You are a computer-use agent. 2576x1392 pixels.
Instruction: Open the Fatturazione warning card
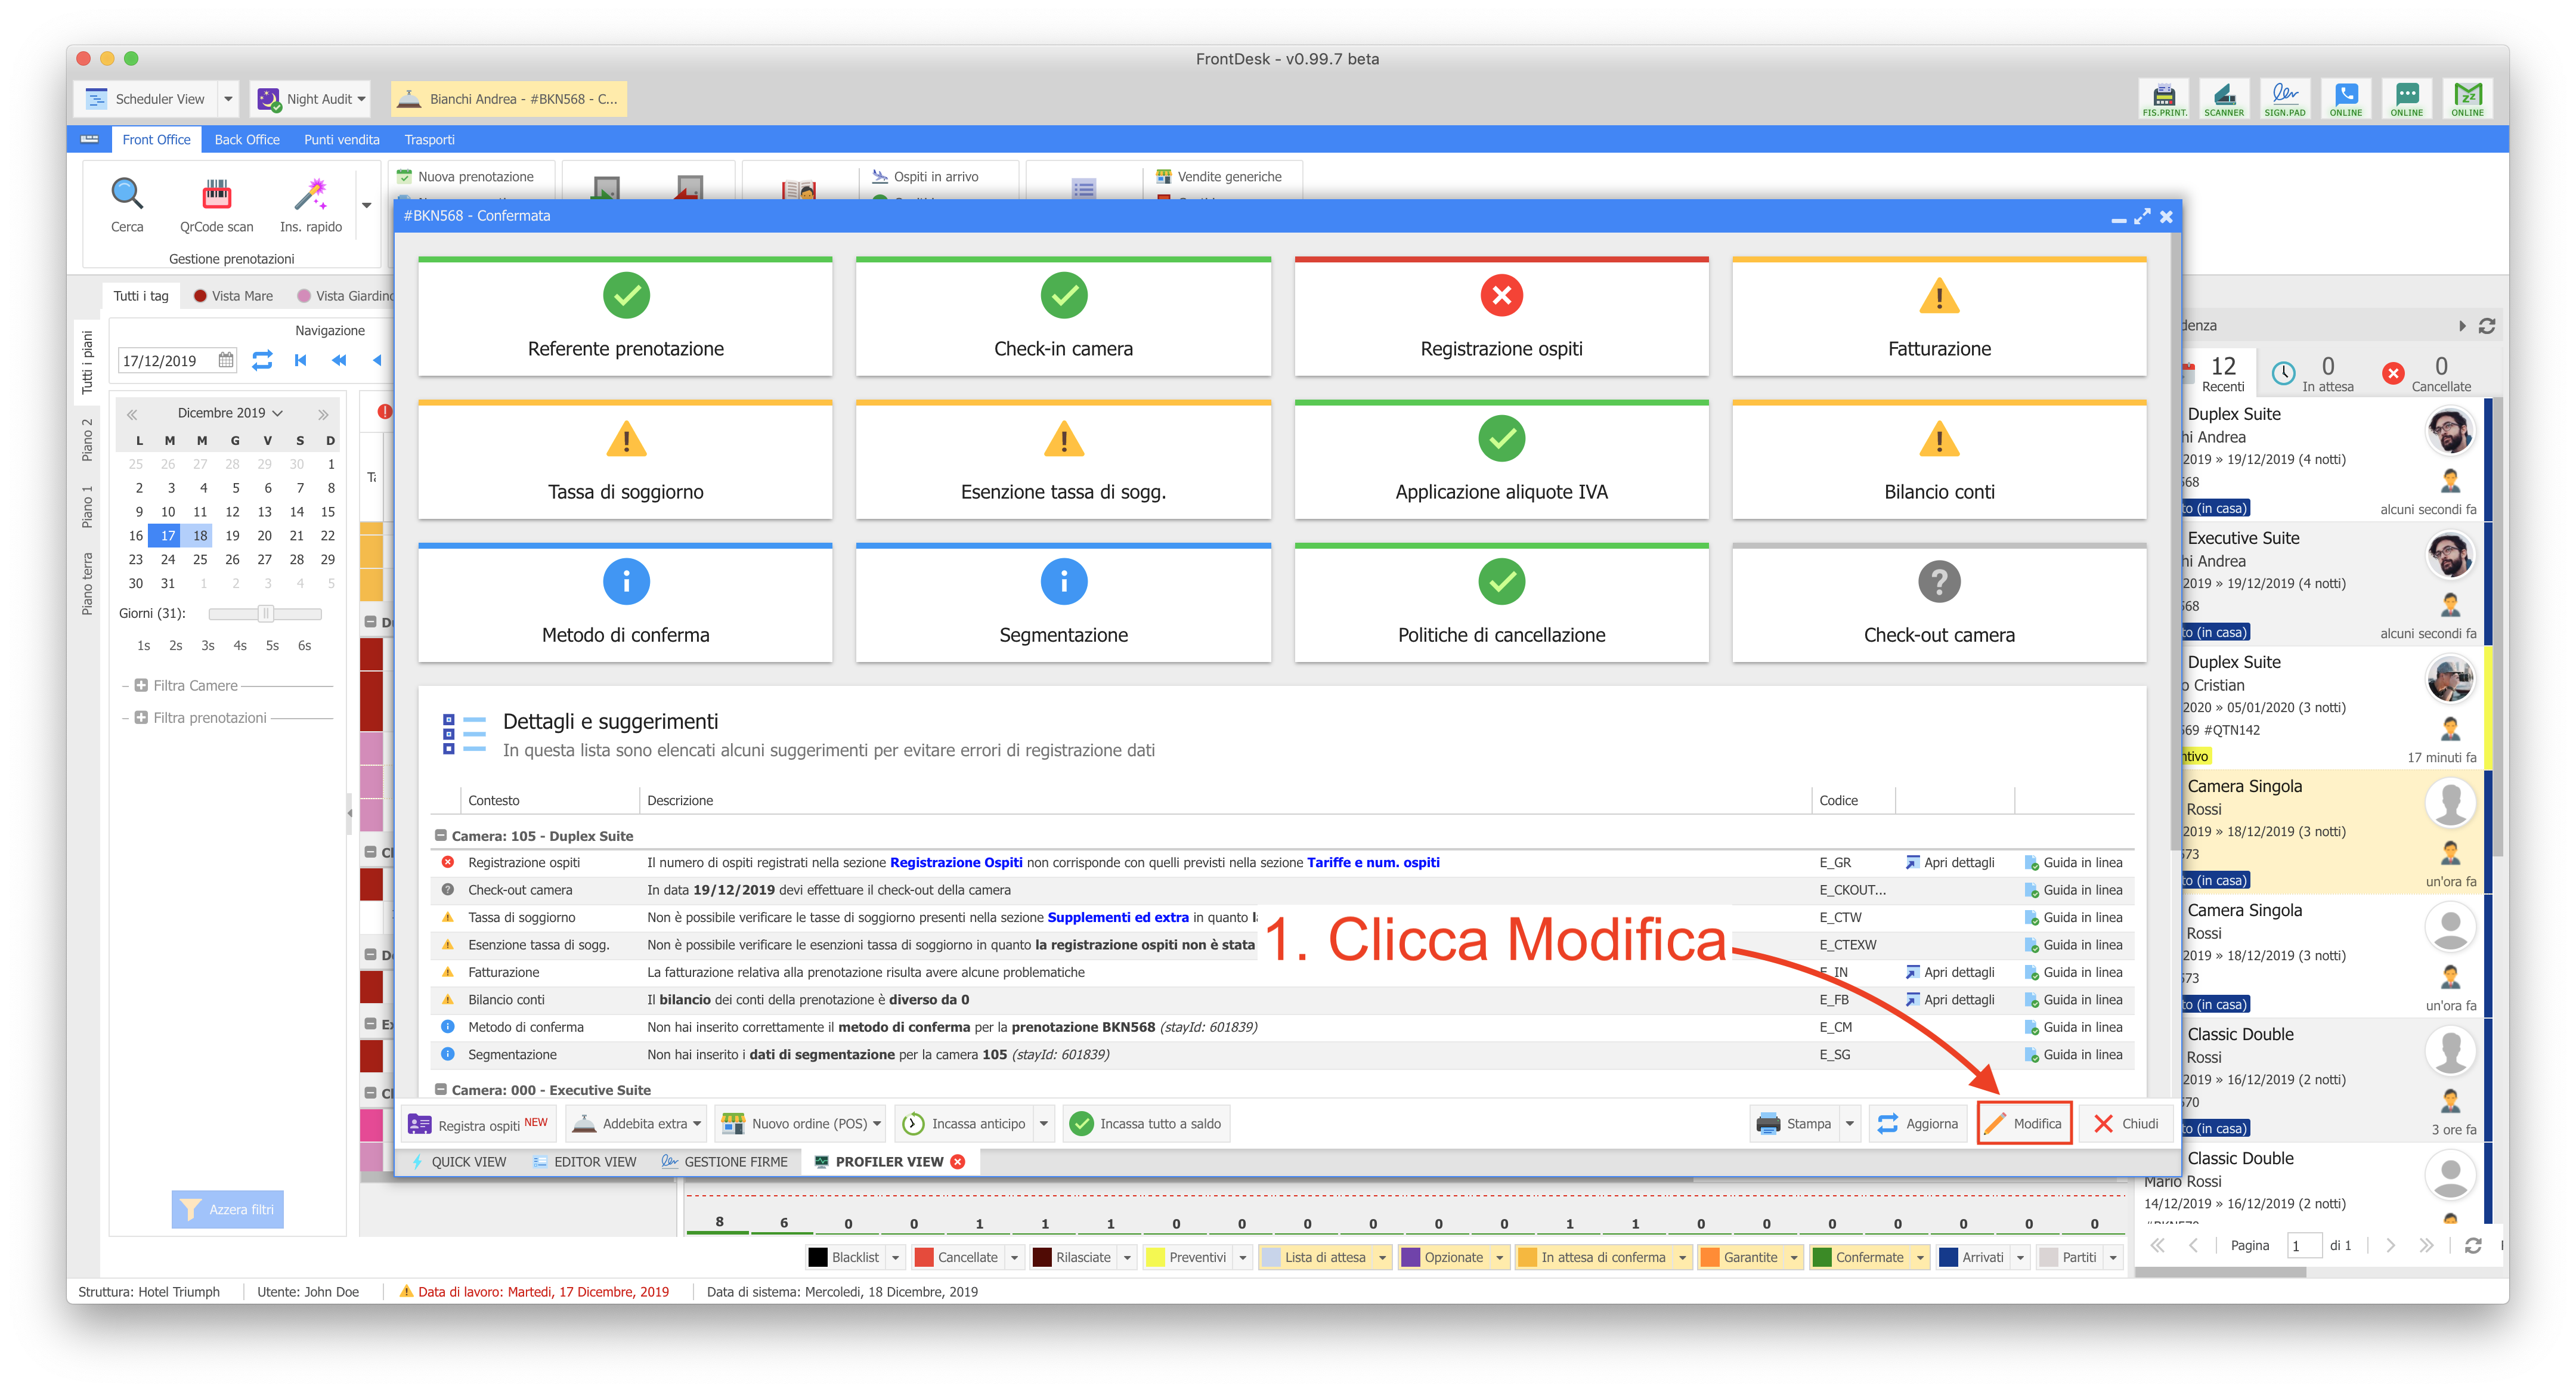pos(1939,316)
